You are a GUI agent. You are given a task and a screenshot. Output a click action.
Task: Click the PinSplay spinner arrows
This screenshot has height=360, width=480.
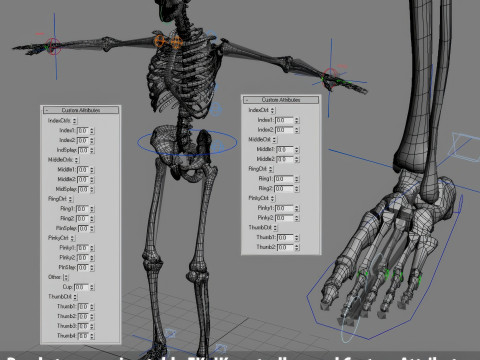click(x=92, y=267)
